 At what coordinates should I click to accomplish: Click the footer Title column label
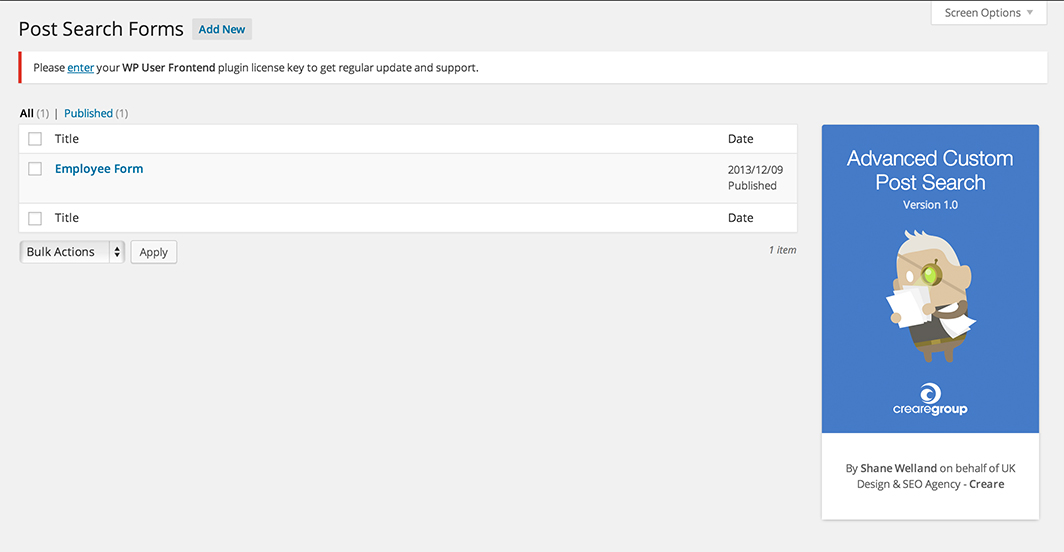click(67, 218)
